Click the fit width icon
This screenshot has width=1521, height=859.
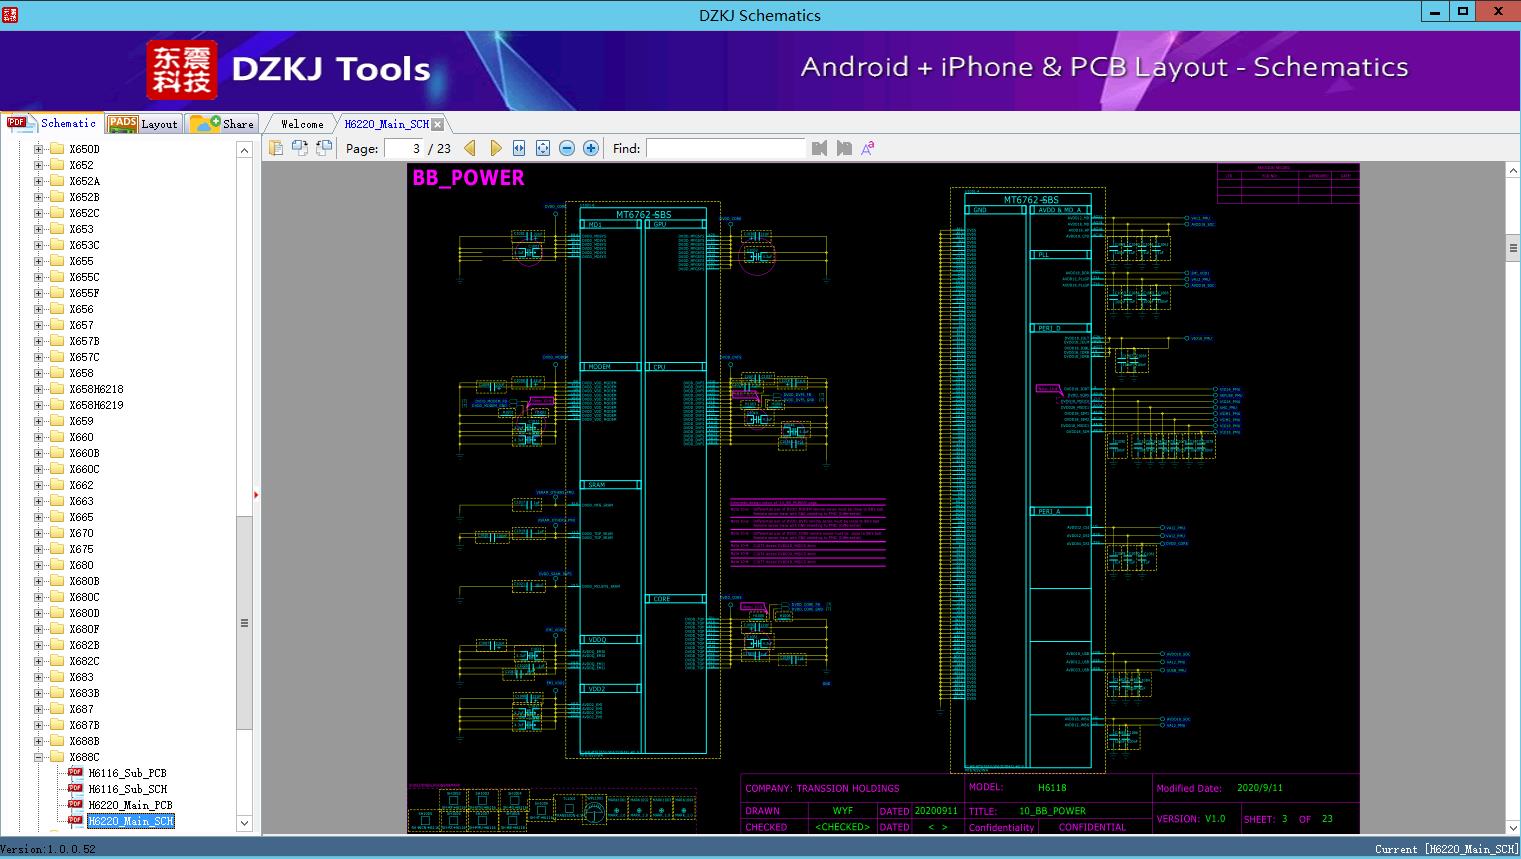[519, 148]
